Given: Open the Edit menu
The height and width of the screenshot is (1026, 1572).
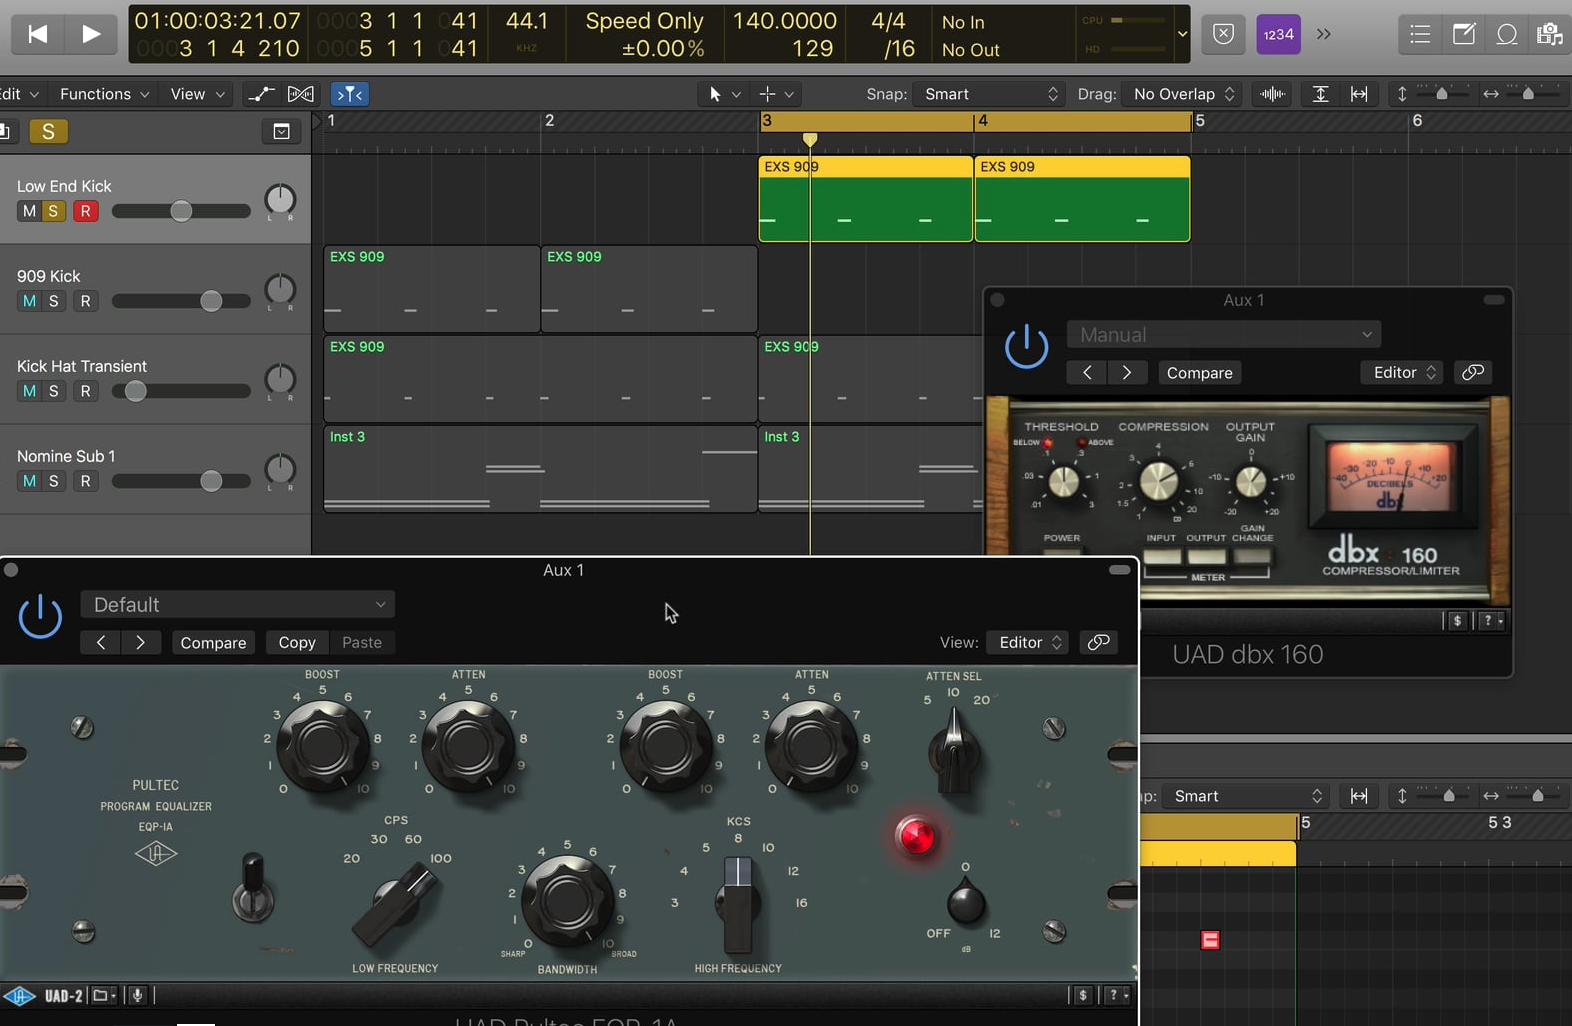Looking at the screenshot, I should click(x=19, y=94).
